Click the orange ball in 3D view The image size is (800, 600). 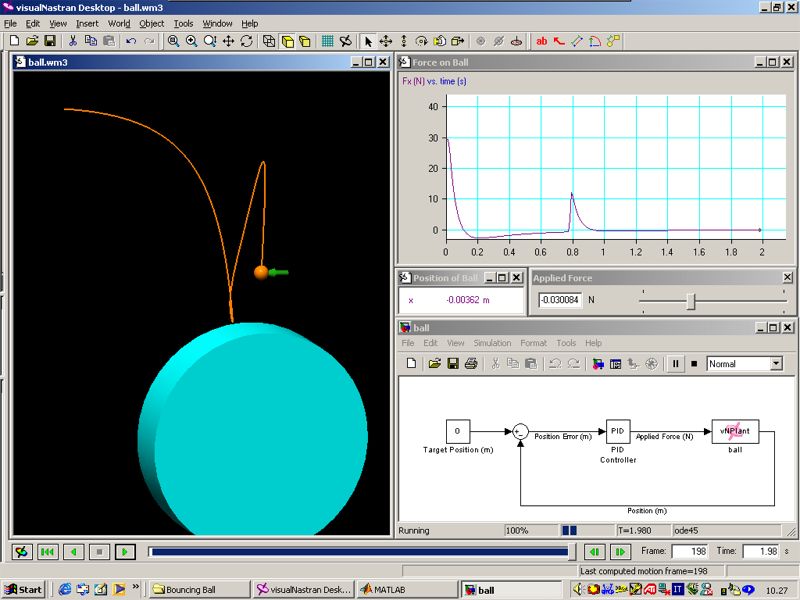pyautogui.click(x=261, y=272)
